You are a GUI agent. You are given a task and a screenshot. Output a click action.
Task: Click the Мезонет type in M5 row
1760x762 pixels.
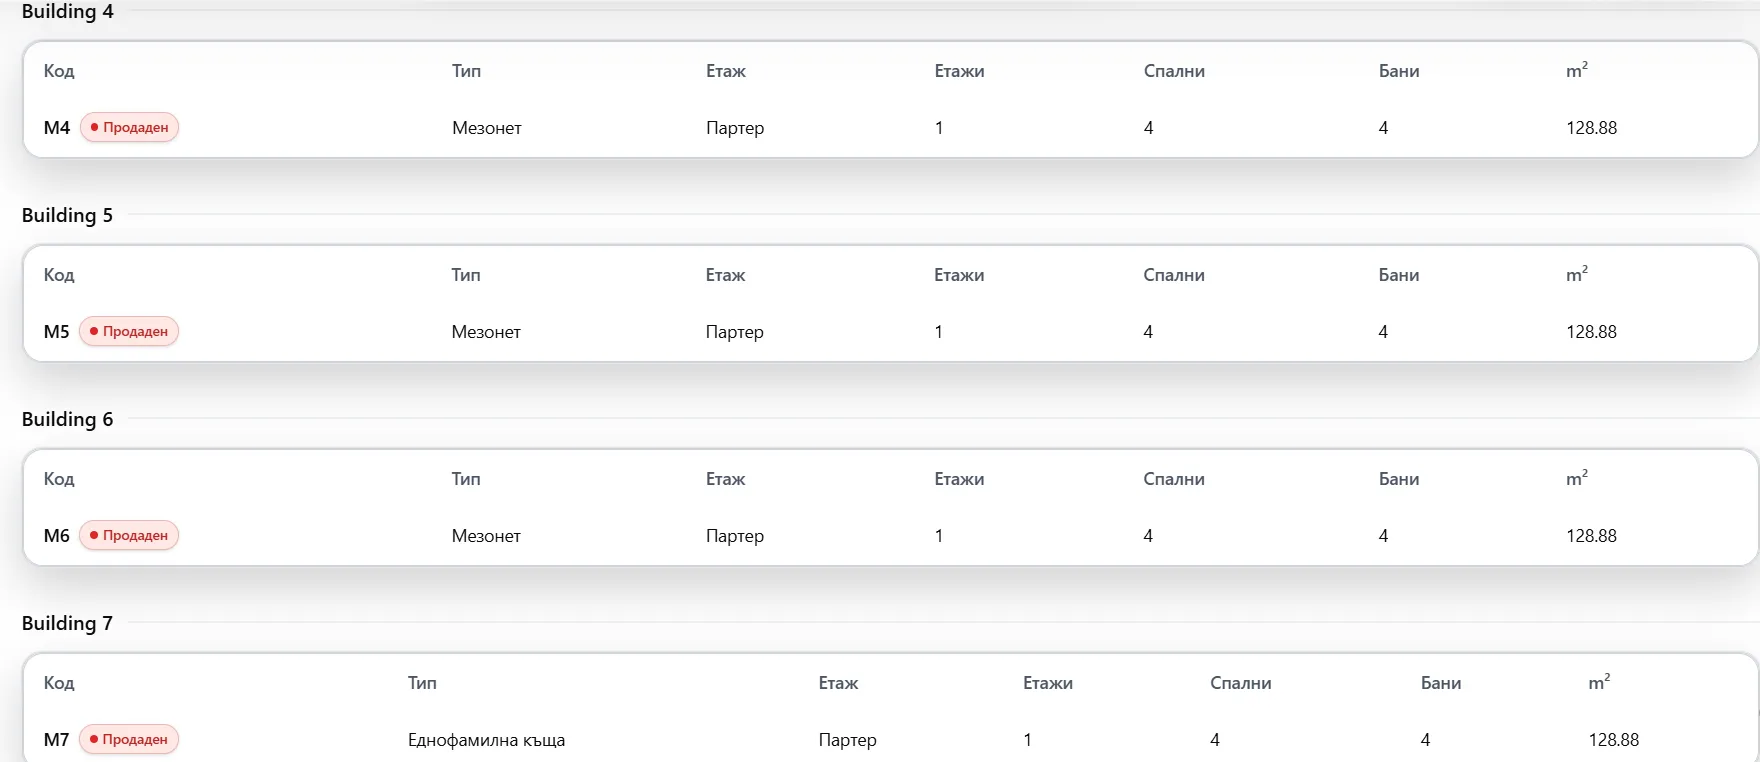486,332
